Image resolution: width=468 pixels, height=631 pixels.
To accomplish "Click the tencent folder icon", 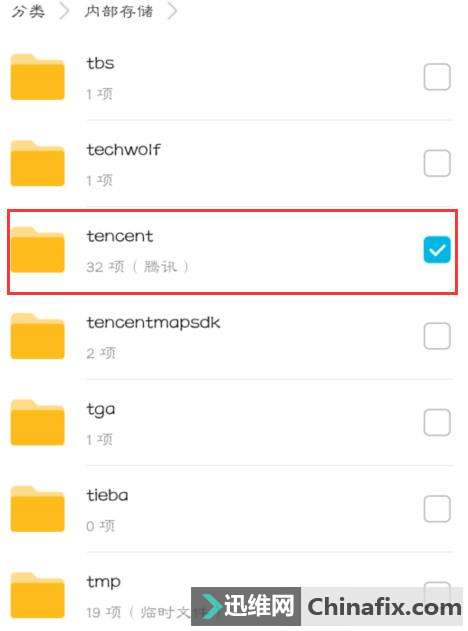I will tap(37, 250).
